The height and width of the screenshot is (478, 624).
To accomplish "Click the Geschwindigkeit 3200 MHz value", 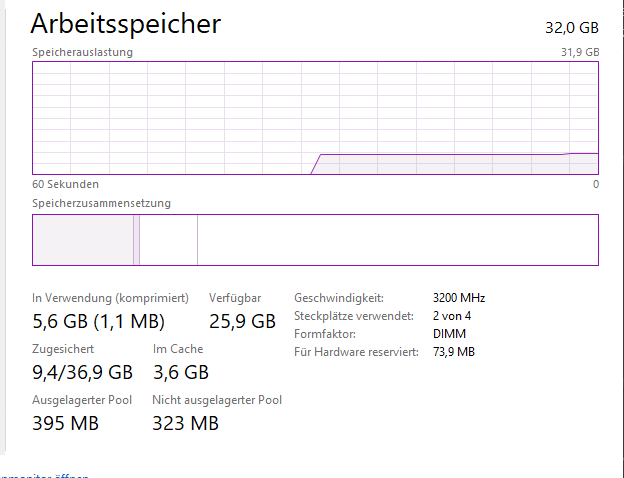I will click(x=459, y=298).
